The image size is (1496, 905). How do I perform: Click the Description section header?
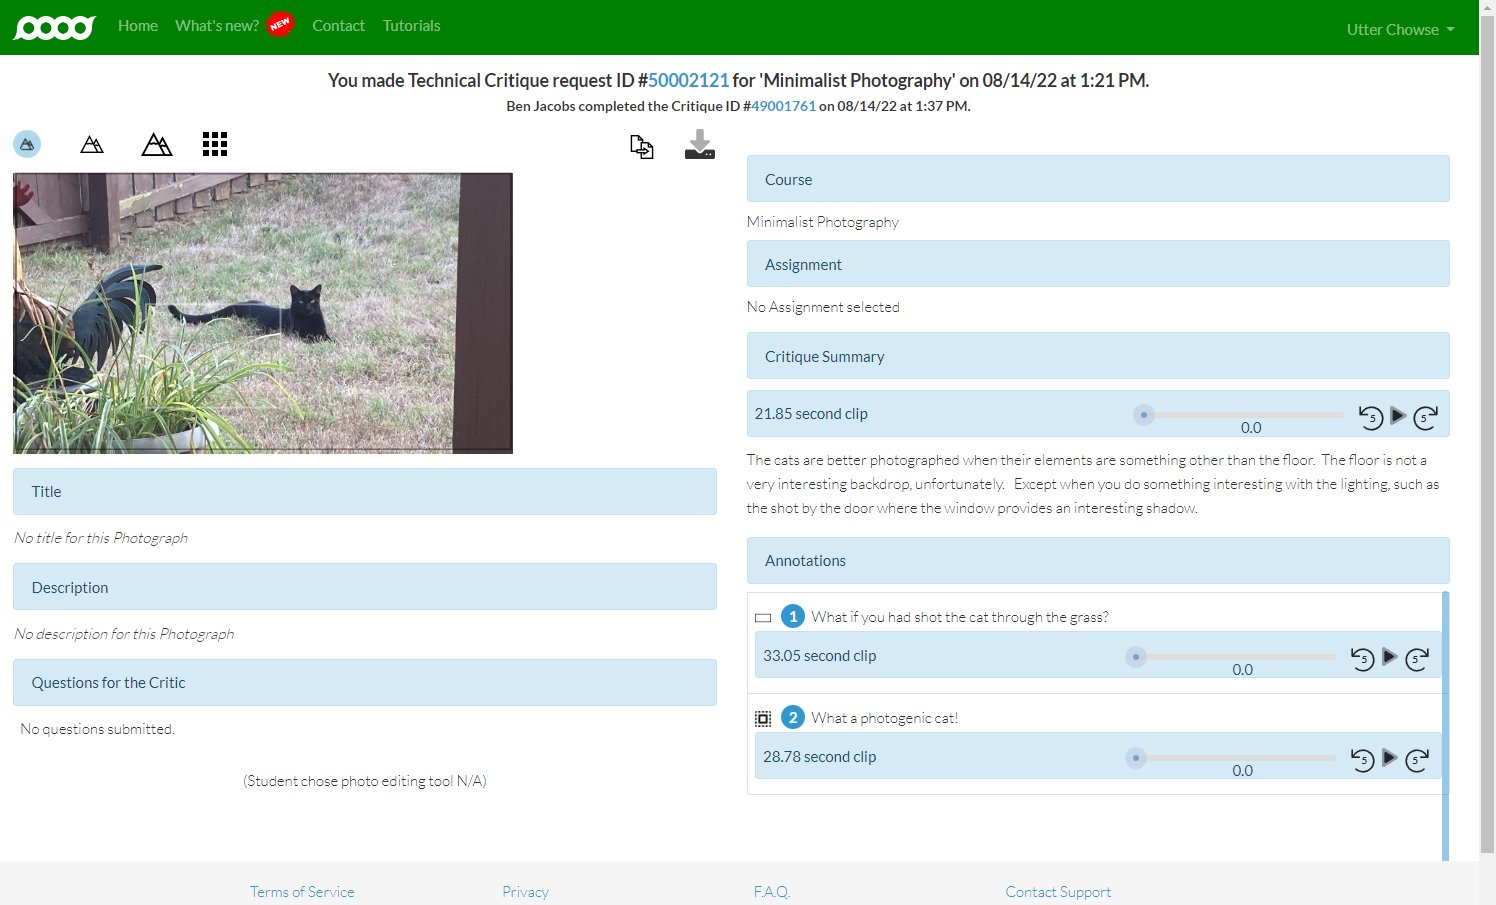365,587
